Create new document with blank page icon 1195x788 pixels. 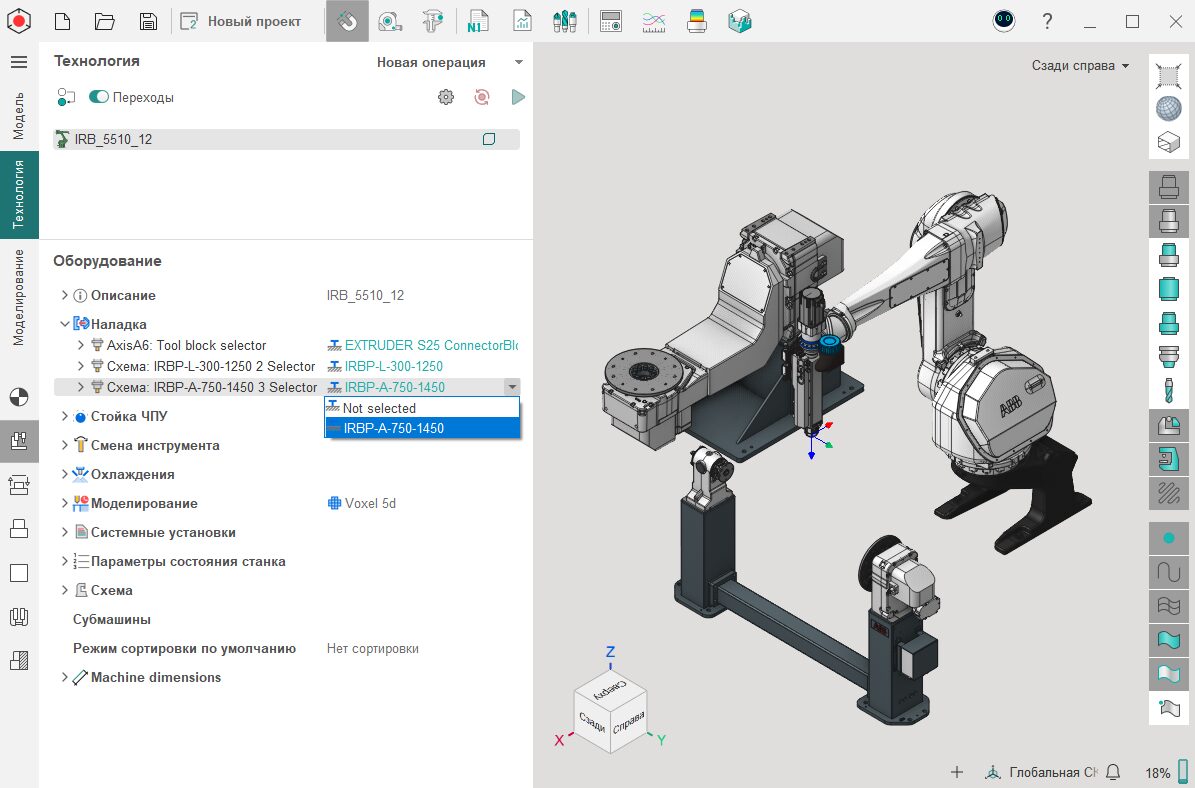point(62,21)
